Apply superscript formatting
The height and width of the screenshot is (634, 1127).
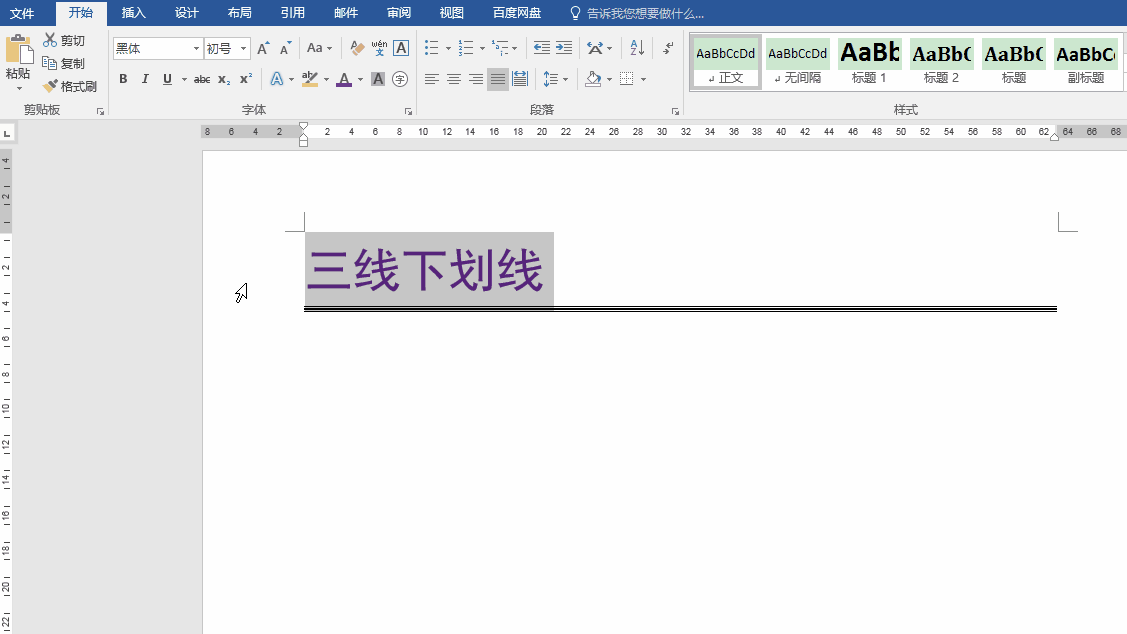[243, 79]
